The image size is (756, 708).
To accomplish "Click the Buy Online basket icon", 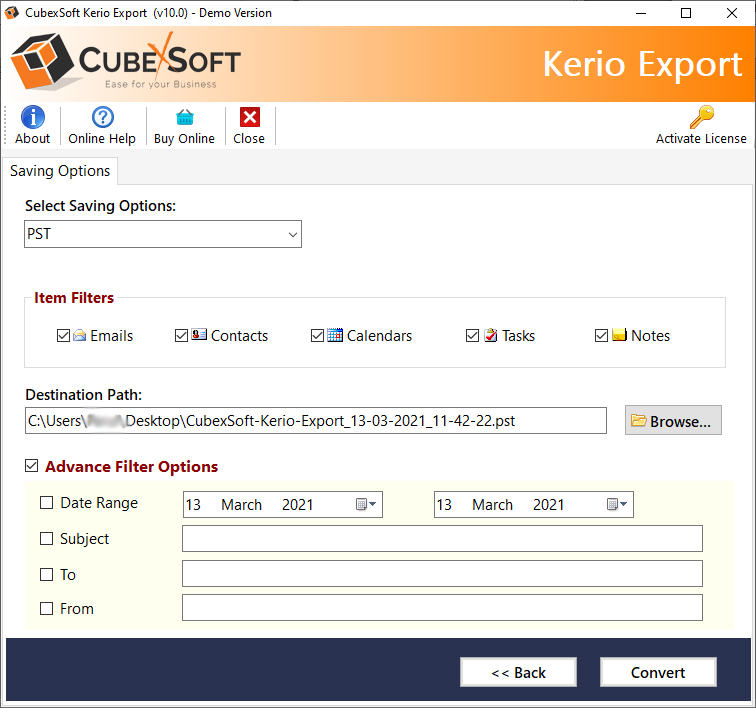I will click(x=185, y=117).
